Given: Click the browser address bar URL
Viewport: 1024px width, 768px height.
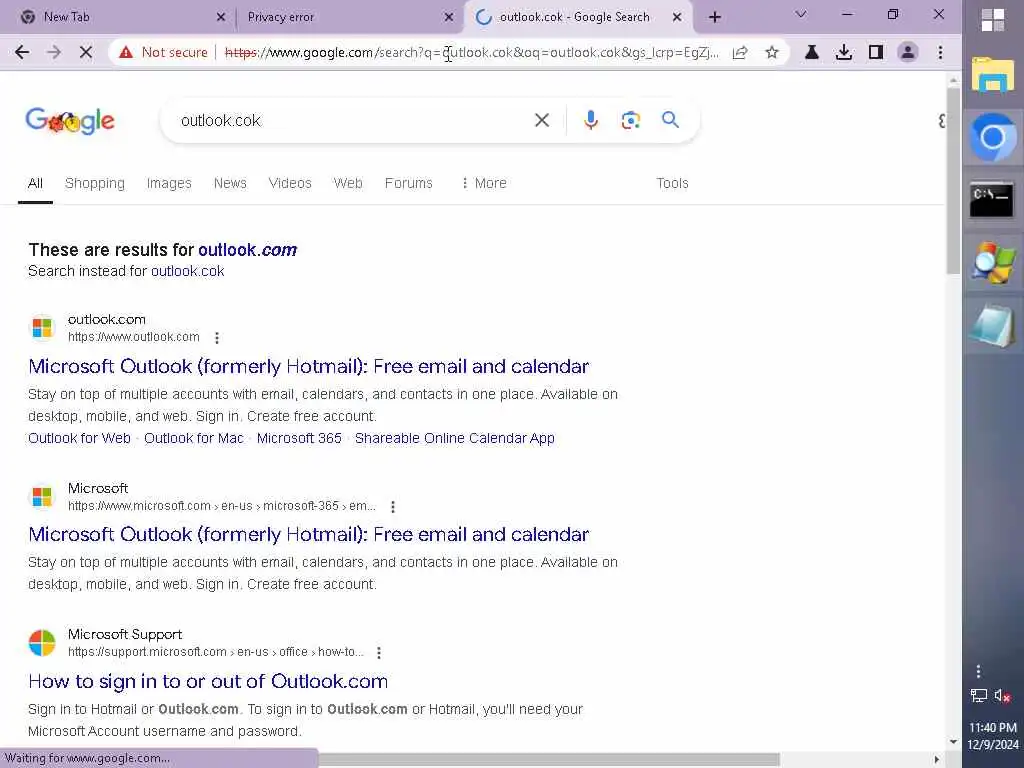Looking at the screenshot, I should 472,52.
